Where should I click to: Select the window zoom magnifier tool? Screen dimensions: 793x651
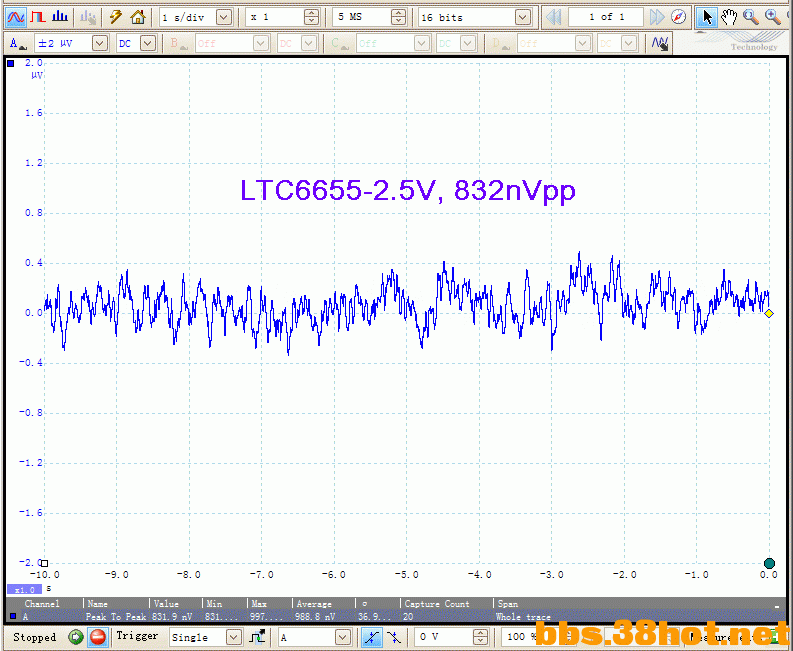coord(751,17)
